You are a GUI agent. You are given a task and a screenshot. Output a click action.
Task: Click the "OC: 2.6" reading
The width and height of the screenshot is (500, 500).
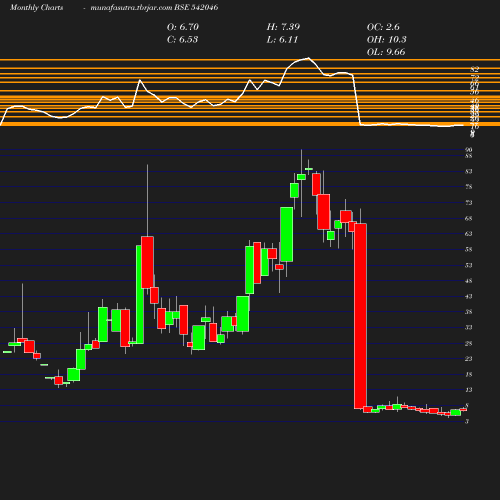383,27
